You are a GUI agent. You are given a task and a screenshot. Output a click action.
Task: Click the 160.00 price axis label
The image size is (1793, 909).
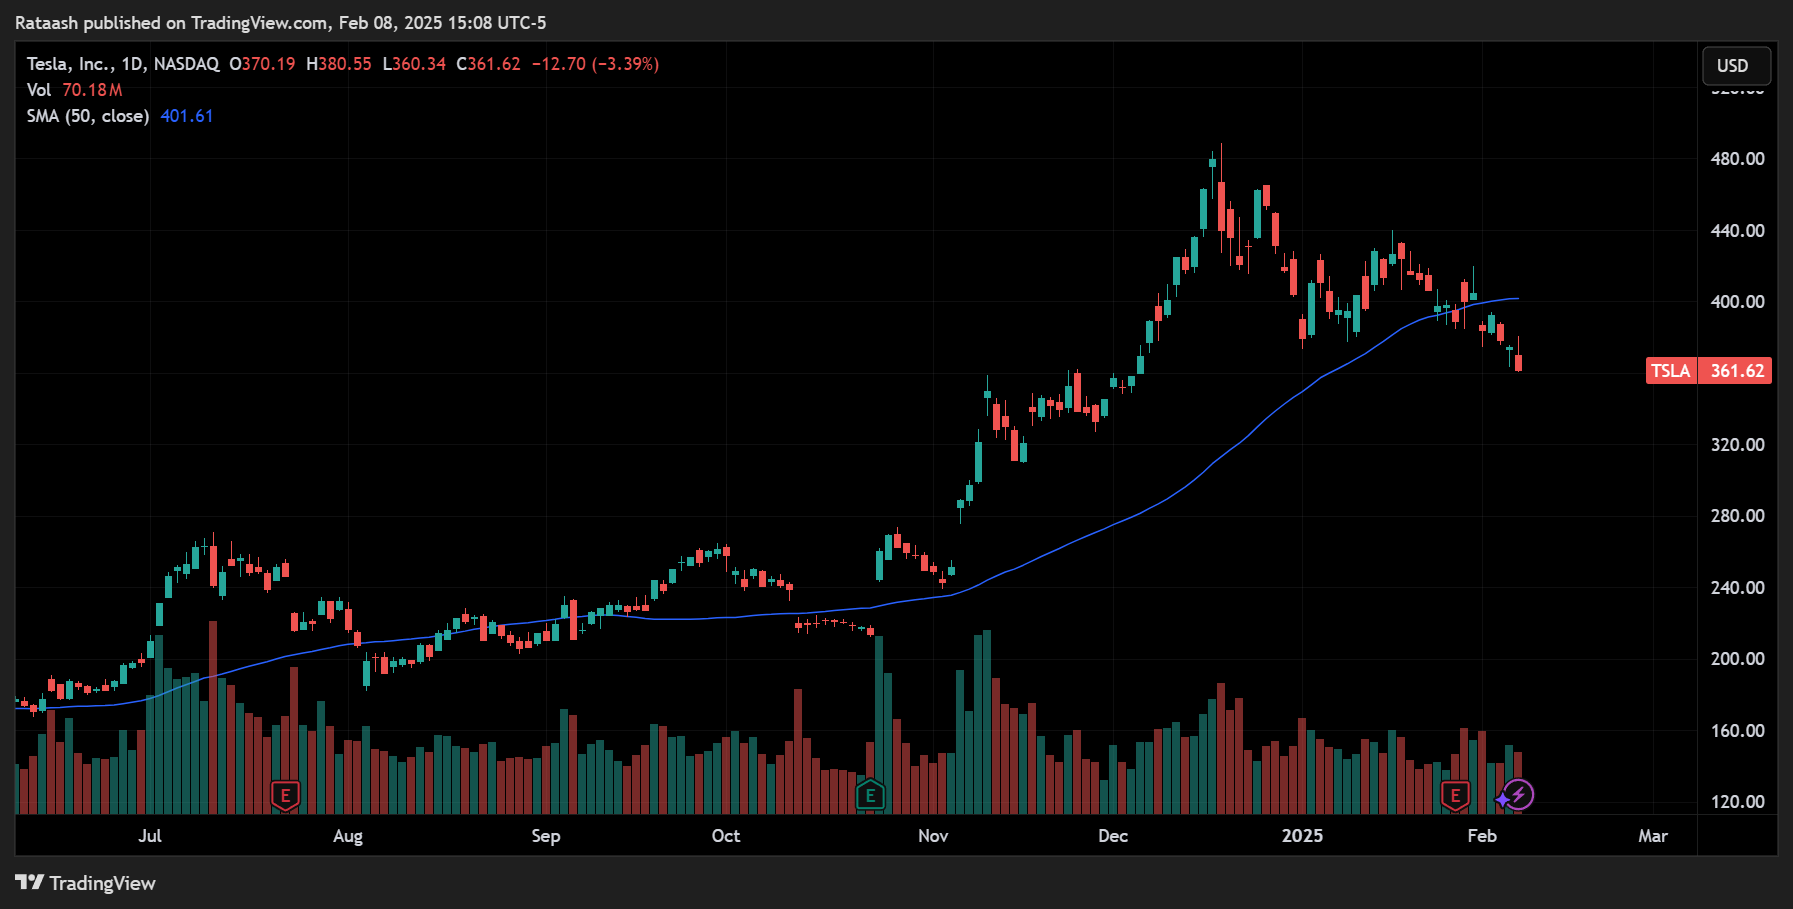(1737, 731)
